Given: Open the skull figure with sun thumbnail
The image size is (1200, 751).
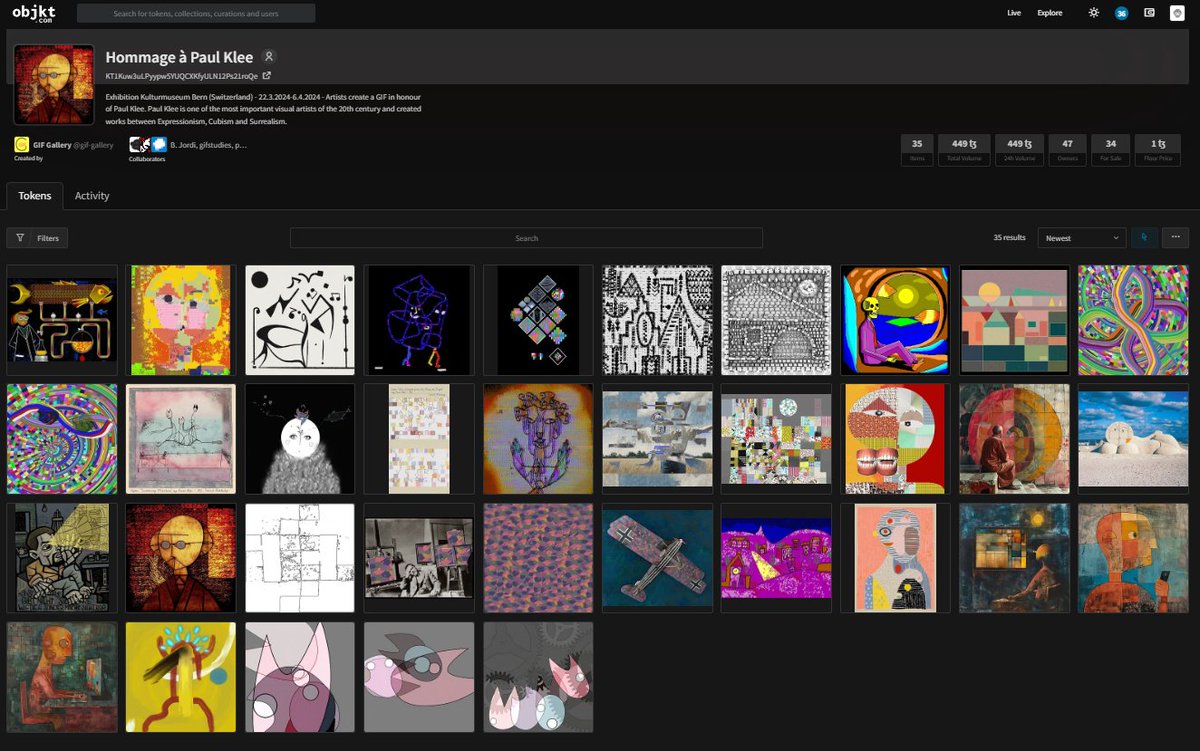Looking at the screenshot, I should (895, 320).
